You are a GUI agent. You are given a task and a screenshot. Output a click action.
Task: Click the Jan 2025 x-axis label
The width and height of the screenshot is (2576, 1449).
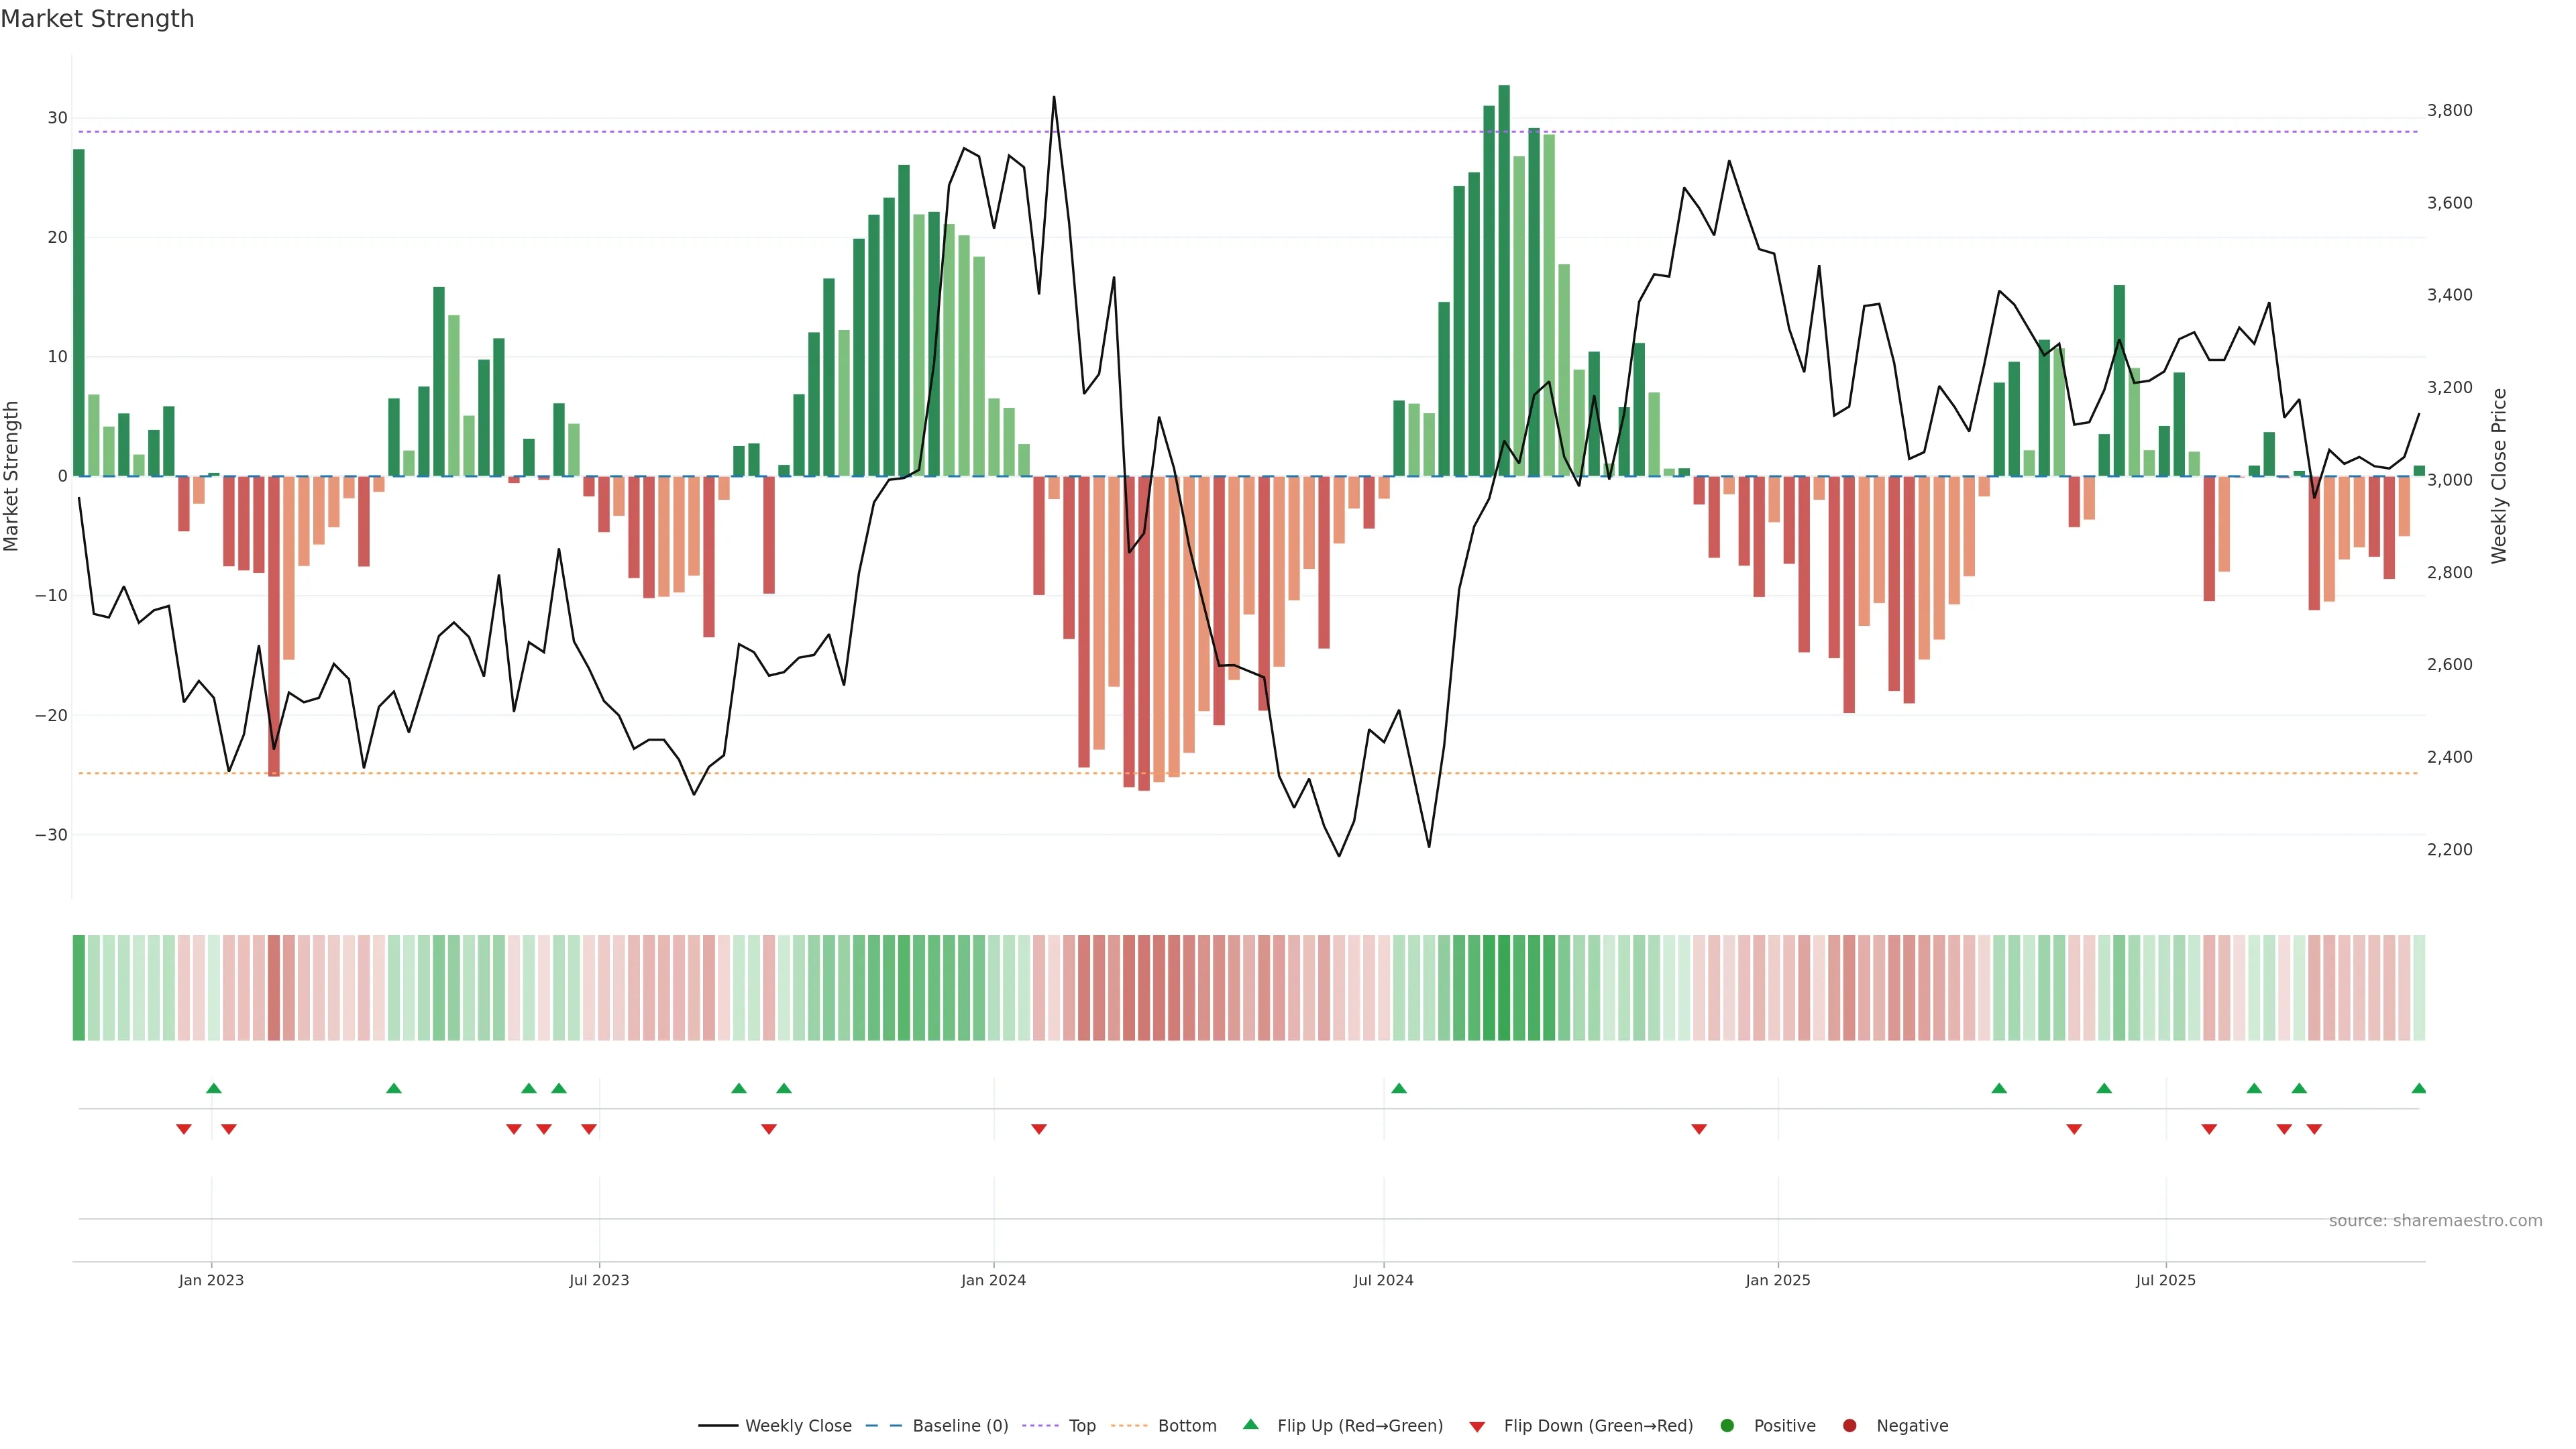(x=1777, y=1280)
